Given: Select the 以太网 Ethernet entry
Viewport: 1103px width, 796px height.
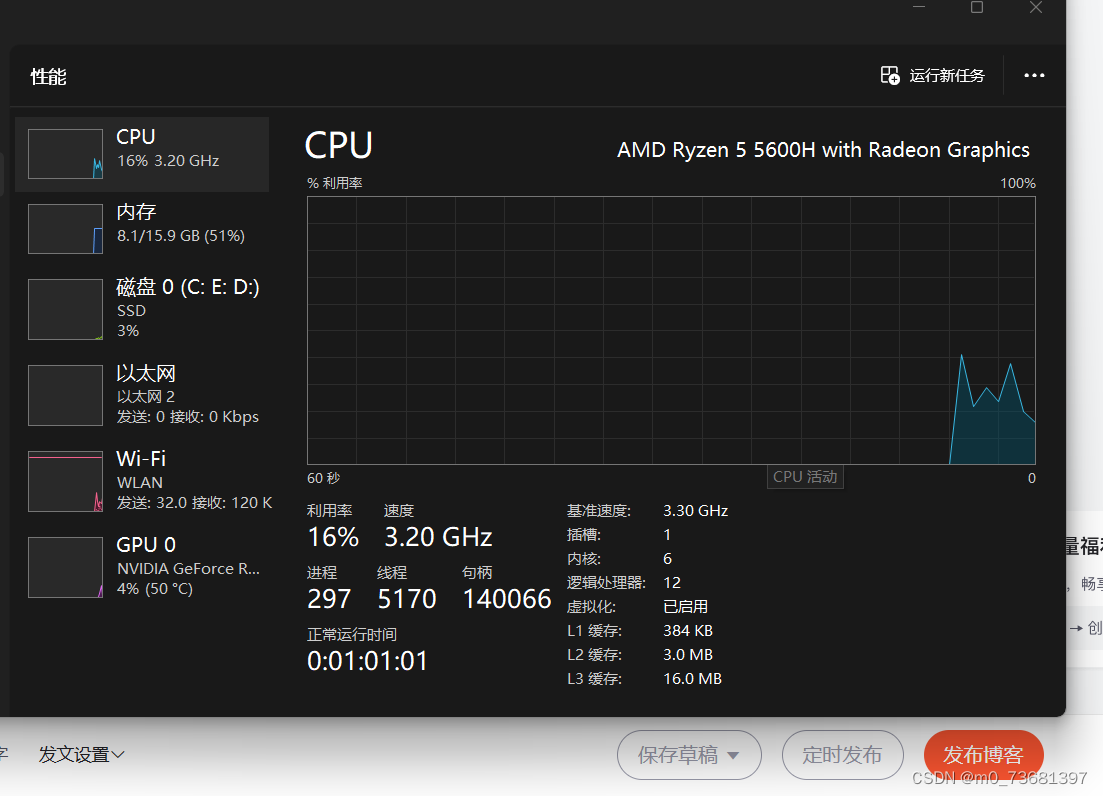Looking at the screenshot, I should (x=142, y=395).
